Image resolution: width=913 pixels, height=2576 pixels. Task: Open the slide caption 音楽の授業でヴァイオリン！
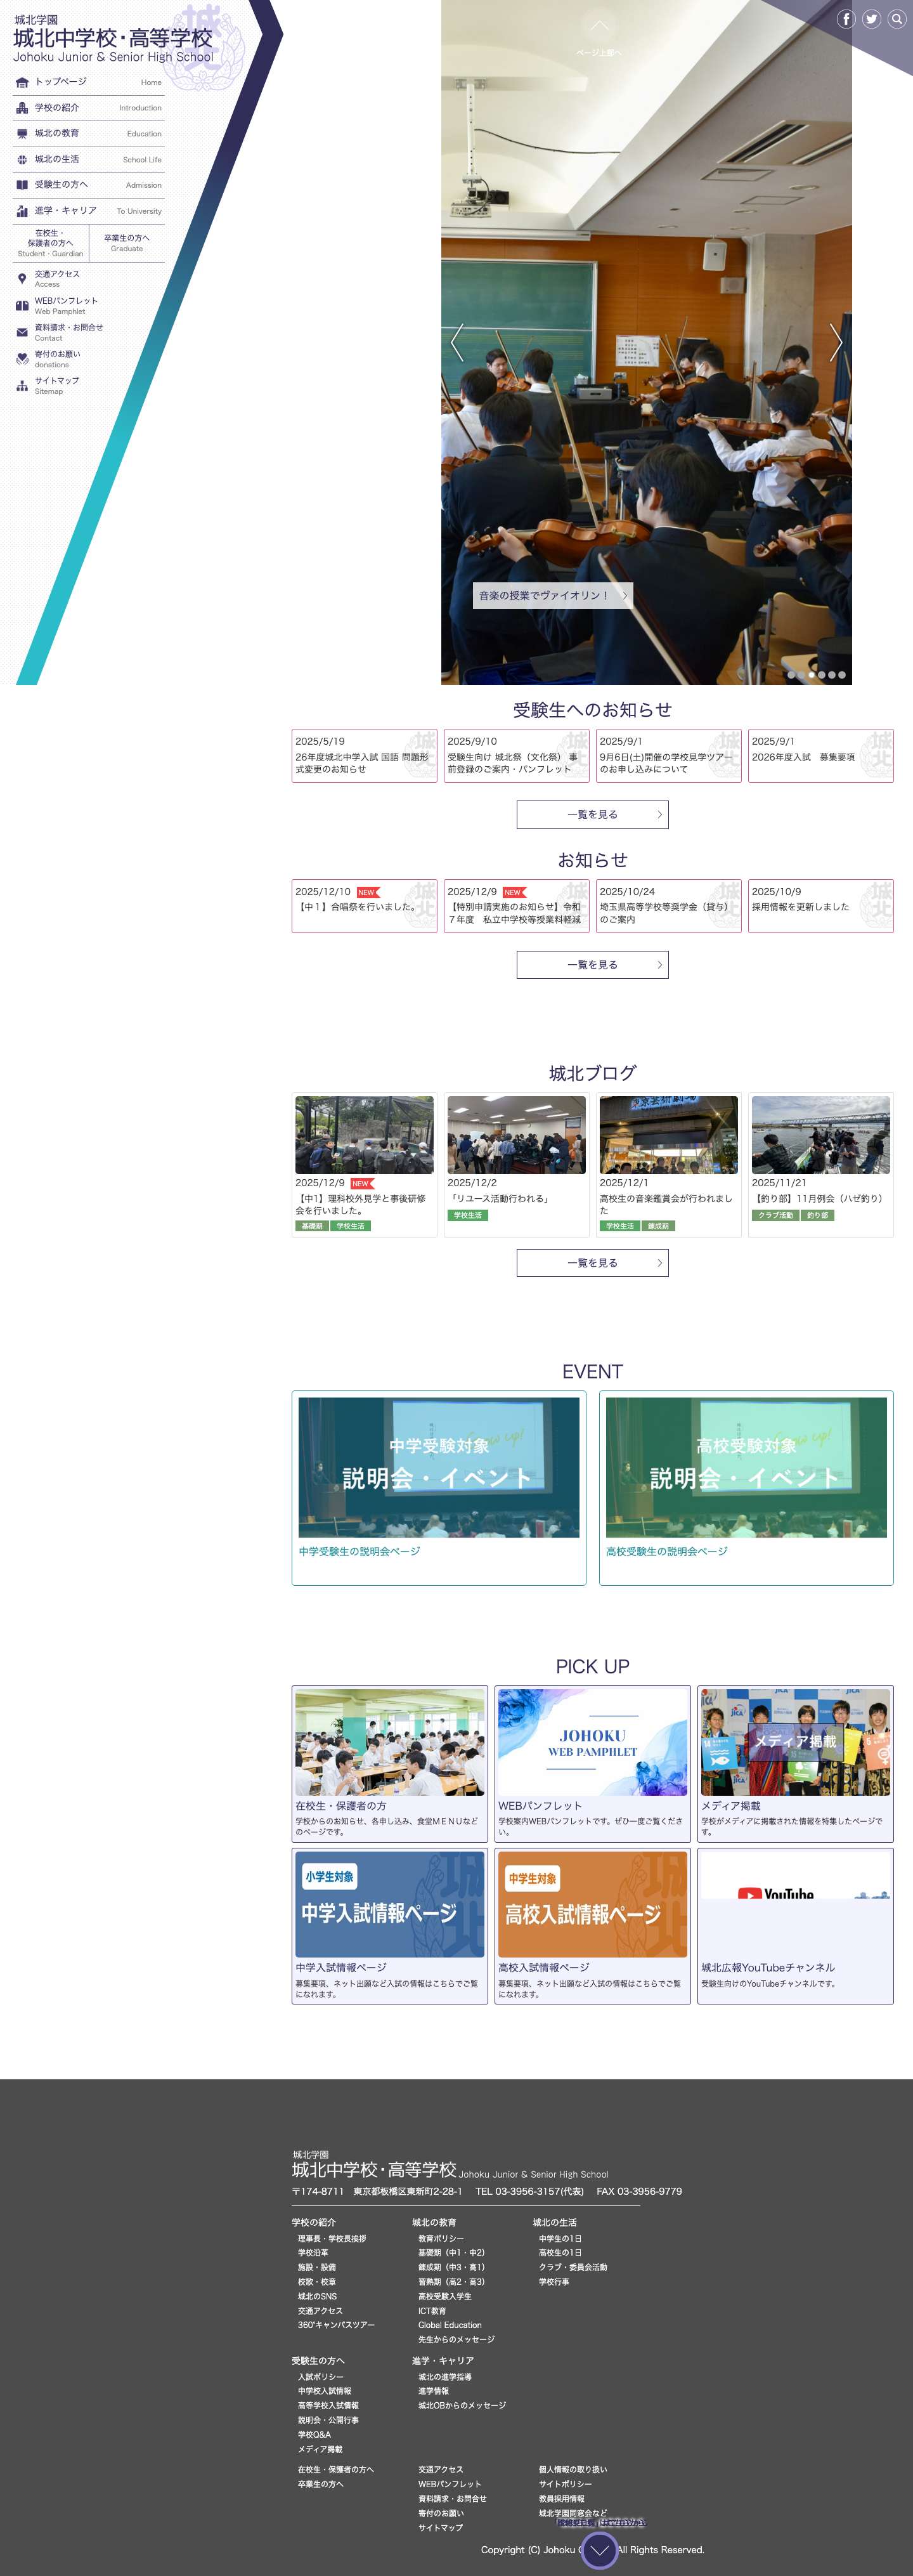(x=553, y=596)
